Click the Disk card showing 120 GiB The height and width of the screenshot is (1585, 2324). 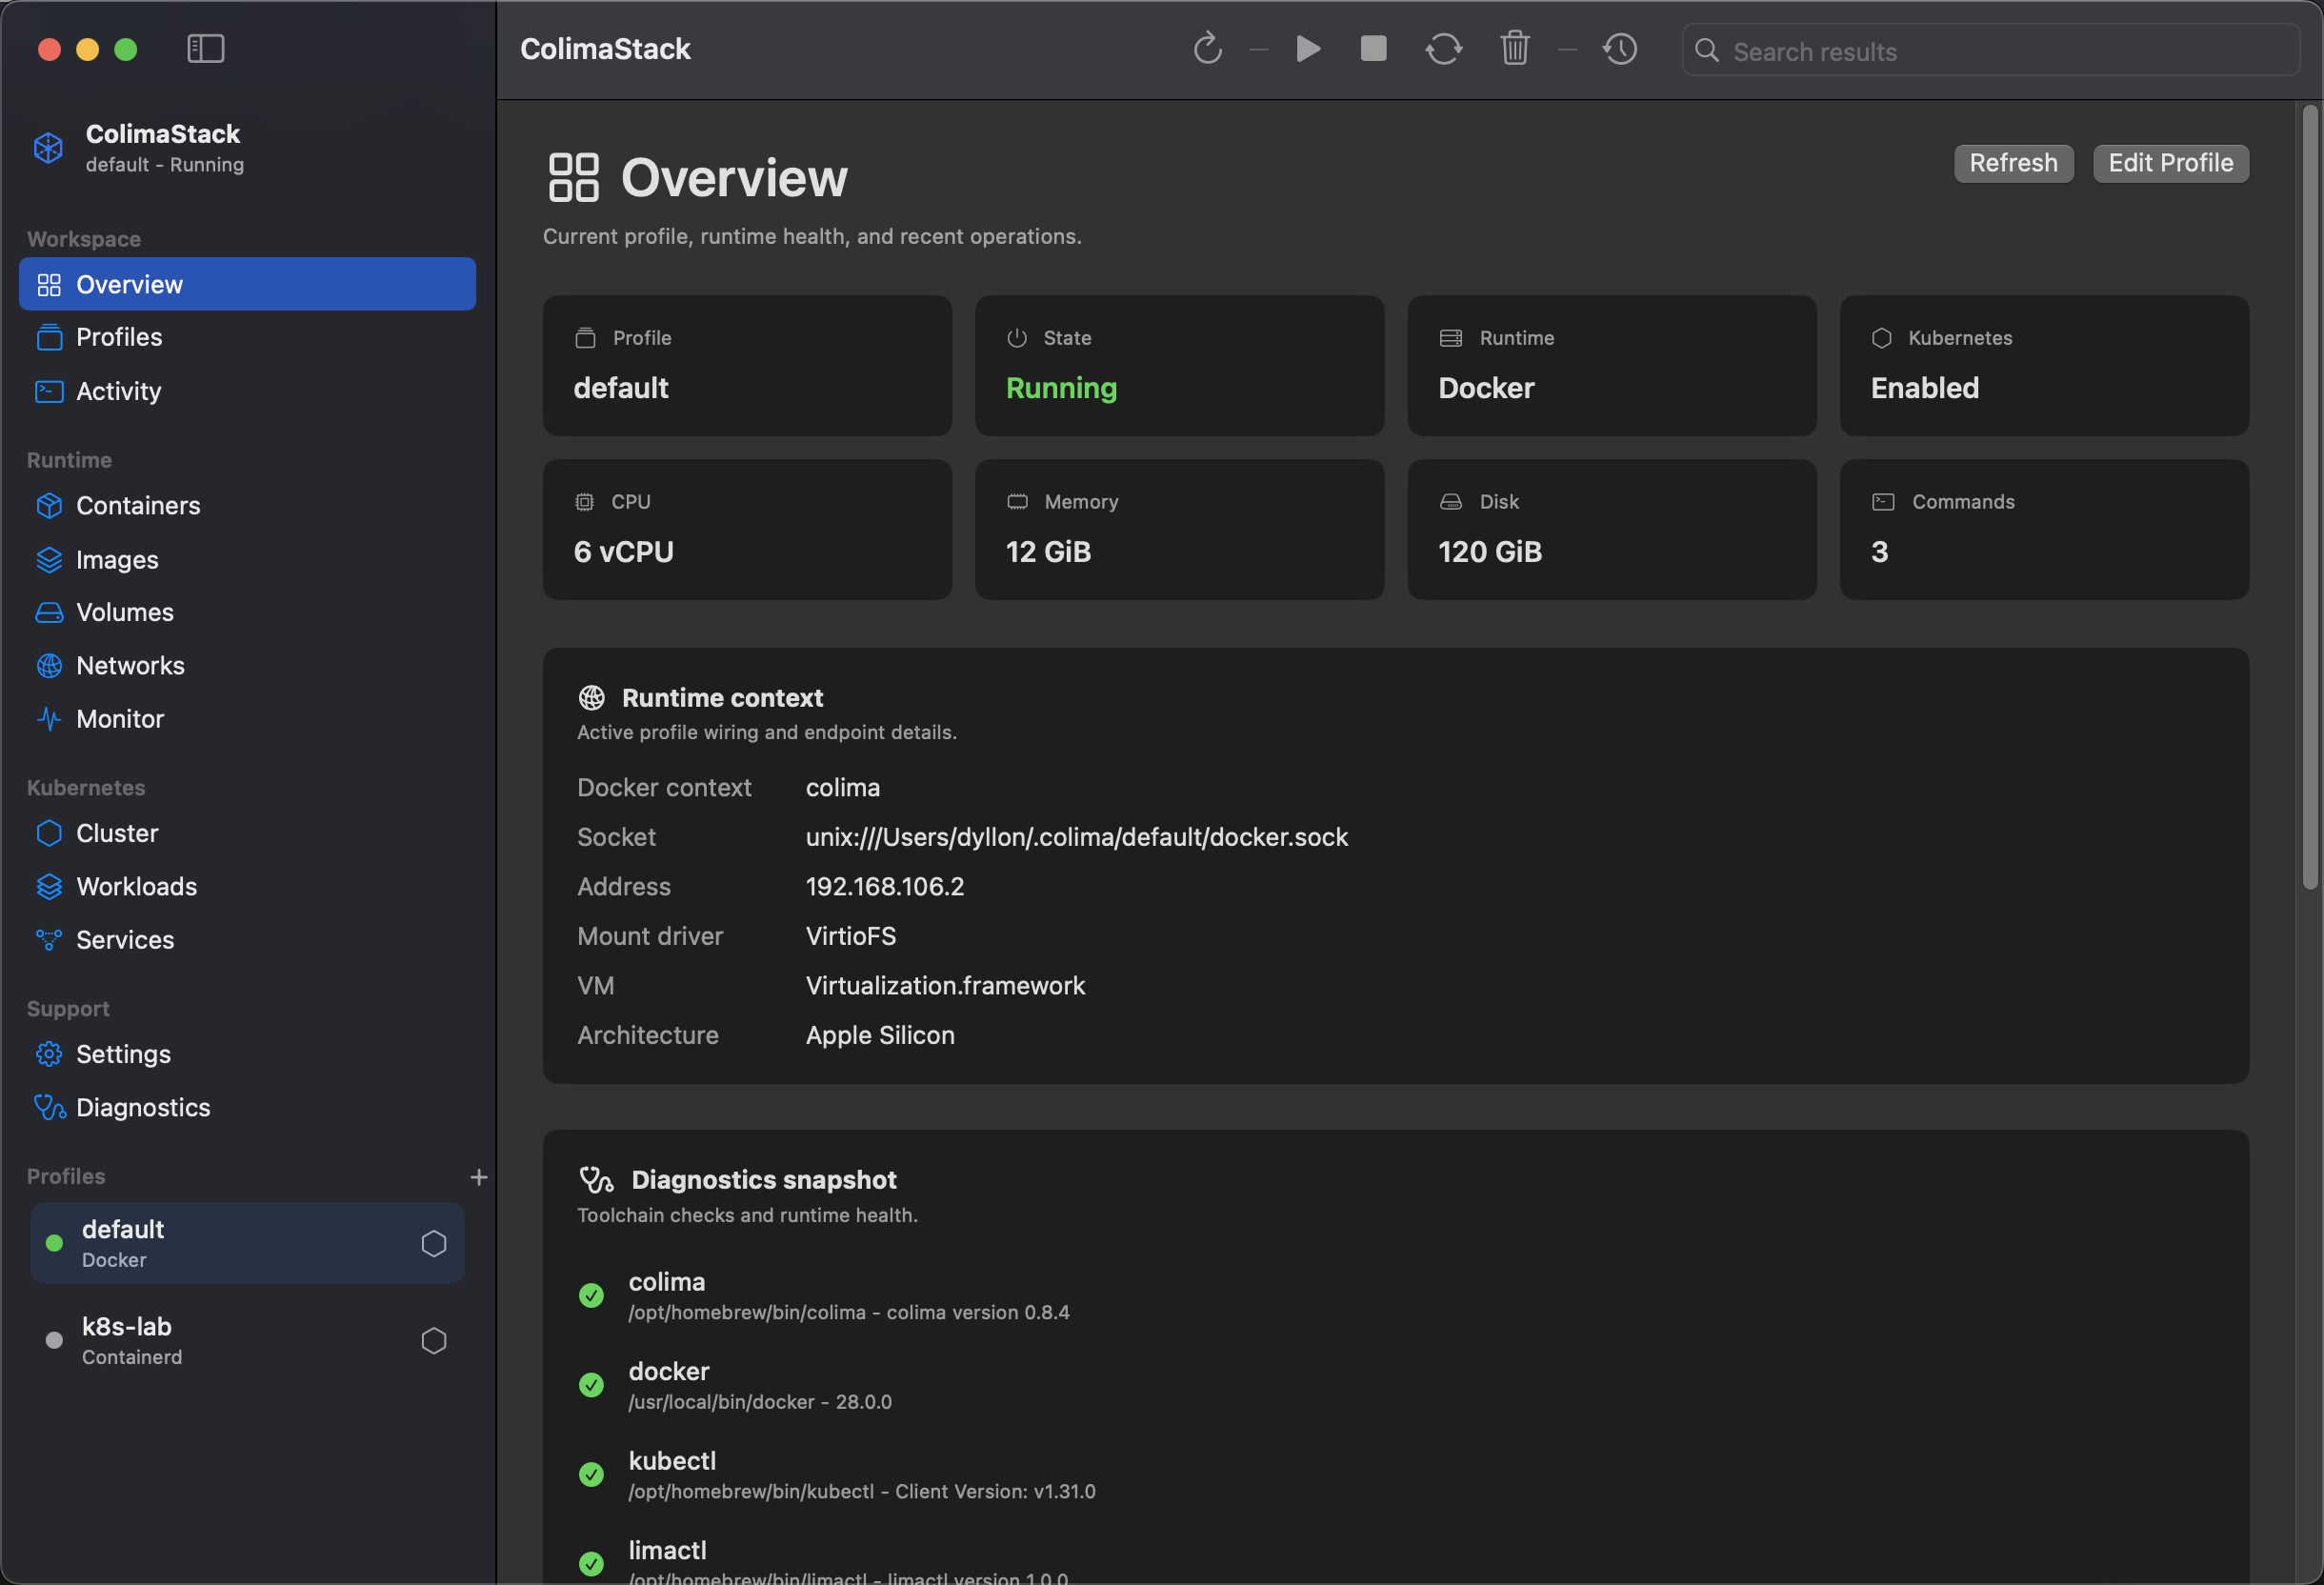click(x=1611, y=530)
